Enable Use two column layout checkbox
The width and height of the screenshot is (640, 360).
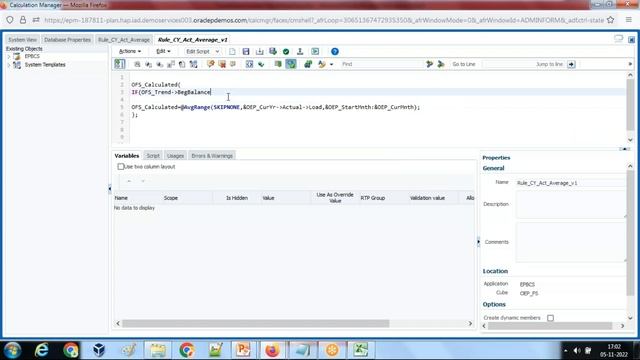point(120,167)
